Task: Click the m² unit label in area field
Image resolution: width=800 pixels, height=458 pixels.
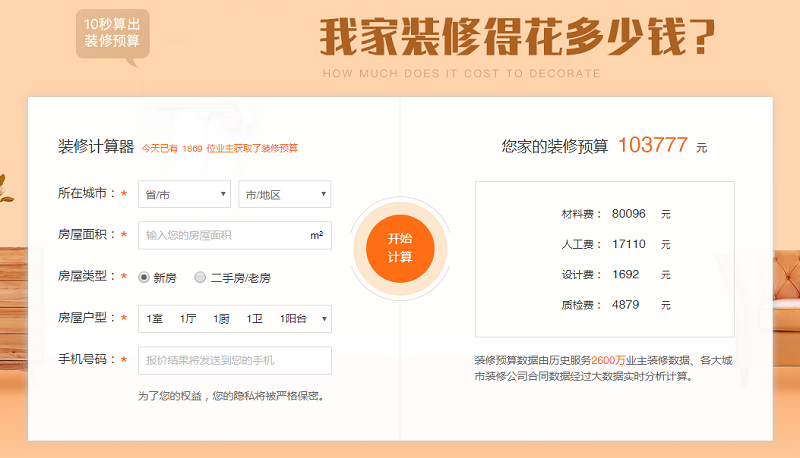Action: [x=316, y=235]
